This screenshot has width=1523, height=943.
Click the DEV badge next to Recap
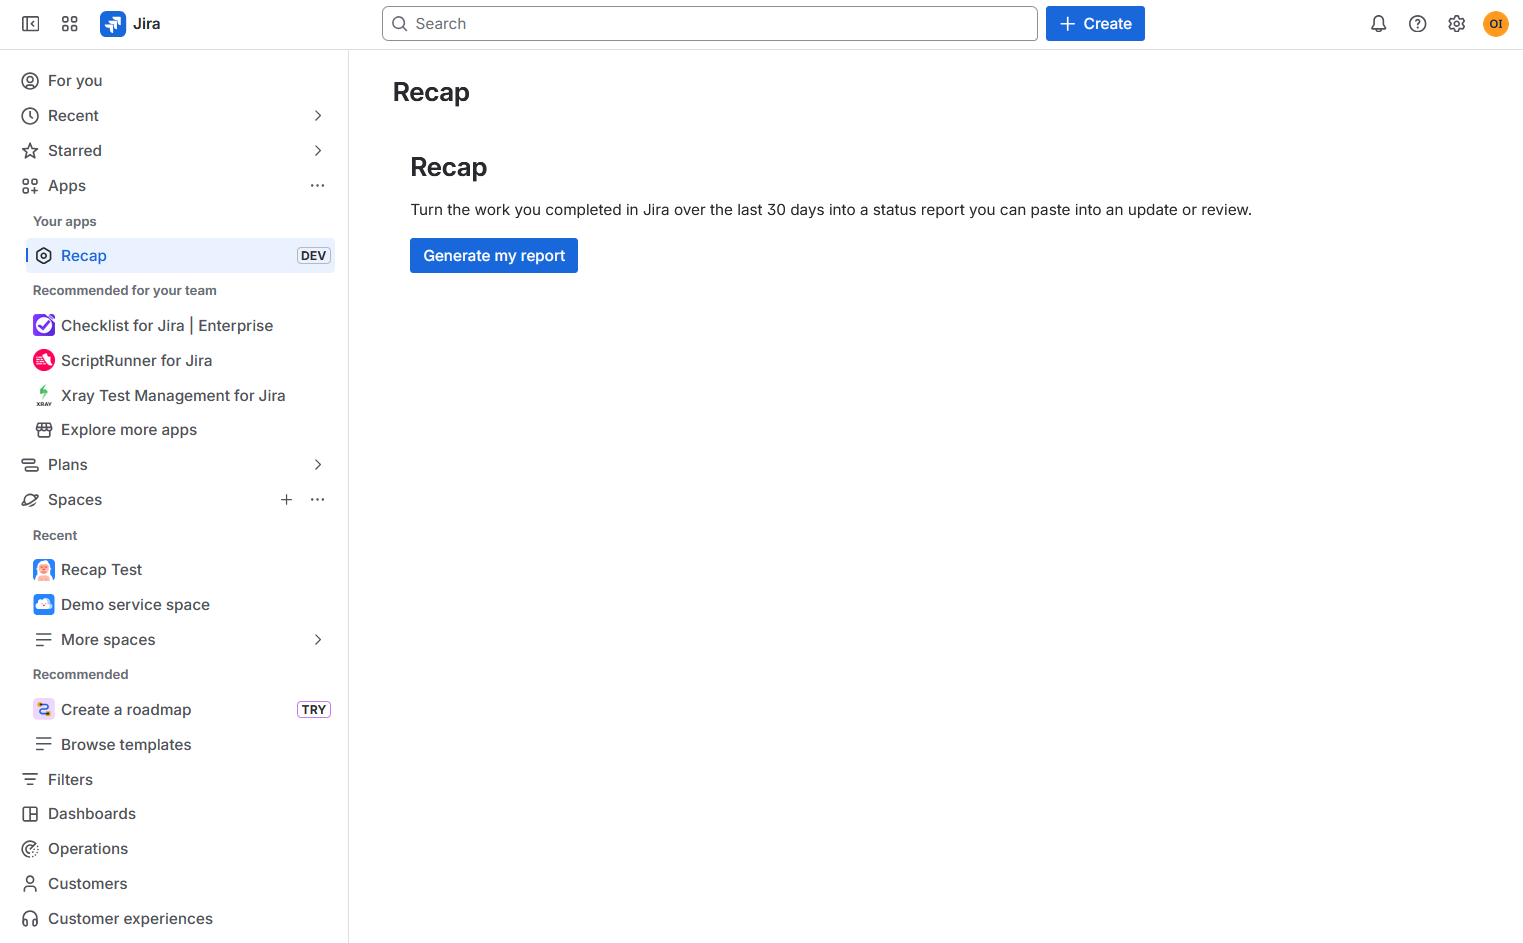click(314, 256)
